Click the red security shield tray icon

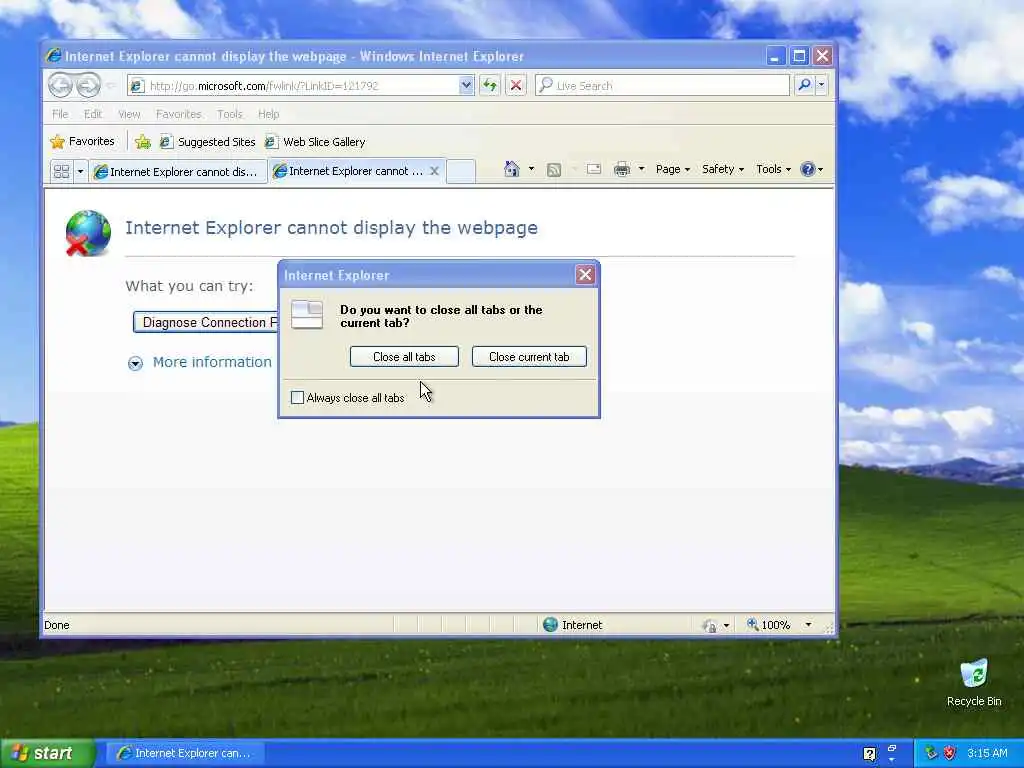point(949,752)
